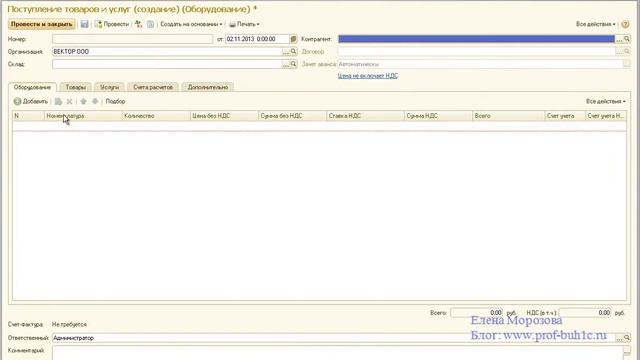Viewport: 640px width, 360px height.
Task: Switch to the Дополнительно tab
Action: point(208,87)
